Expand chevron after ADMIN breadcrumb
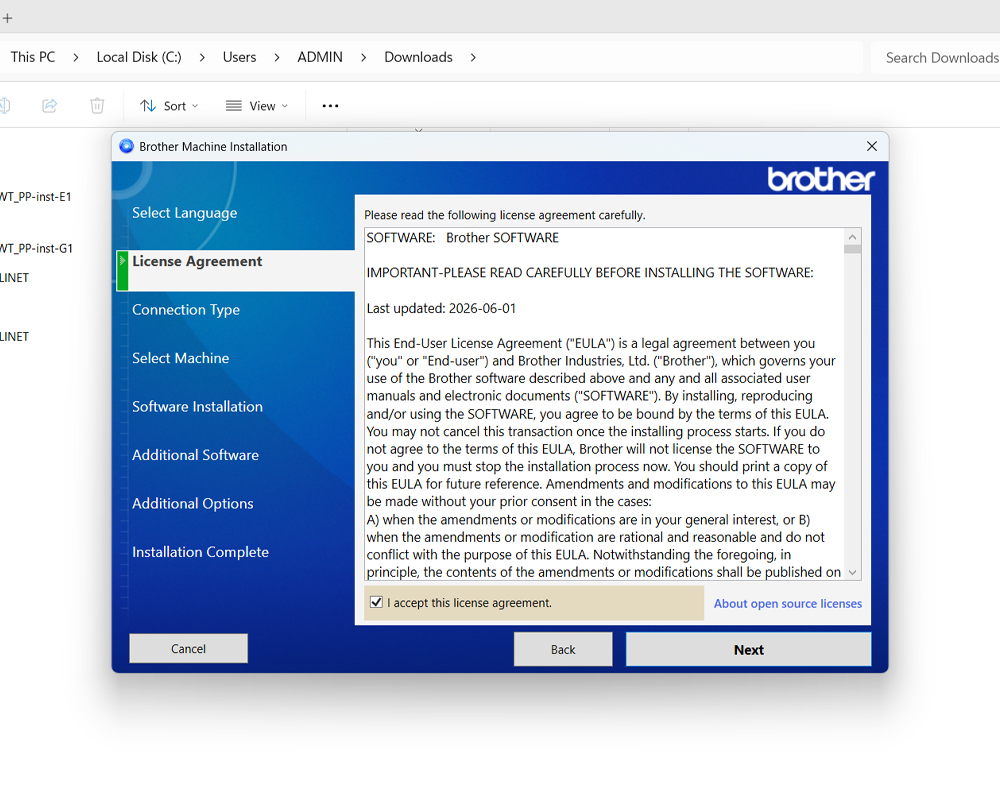Viewport: 1000px width, 800px height. click(364, 57)
